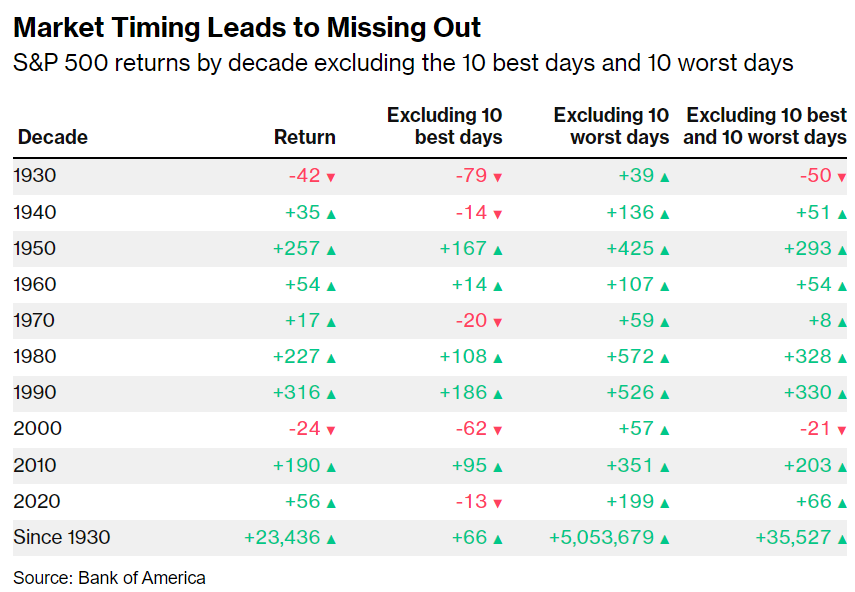Click the green up arrow beside +23,436
This screenshot has width=855, height=592.
pos(331,538)
